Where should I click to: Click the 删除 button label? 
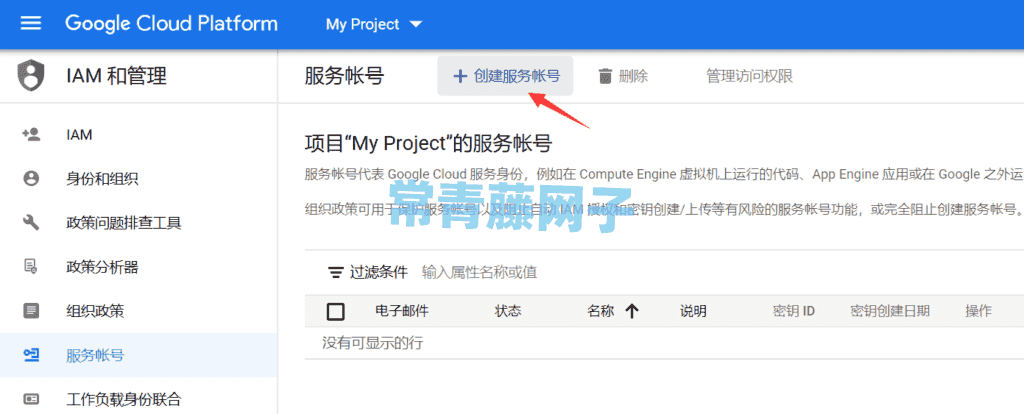pos(633,76)
